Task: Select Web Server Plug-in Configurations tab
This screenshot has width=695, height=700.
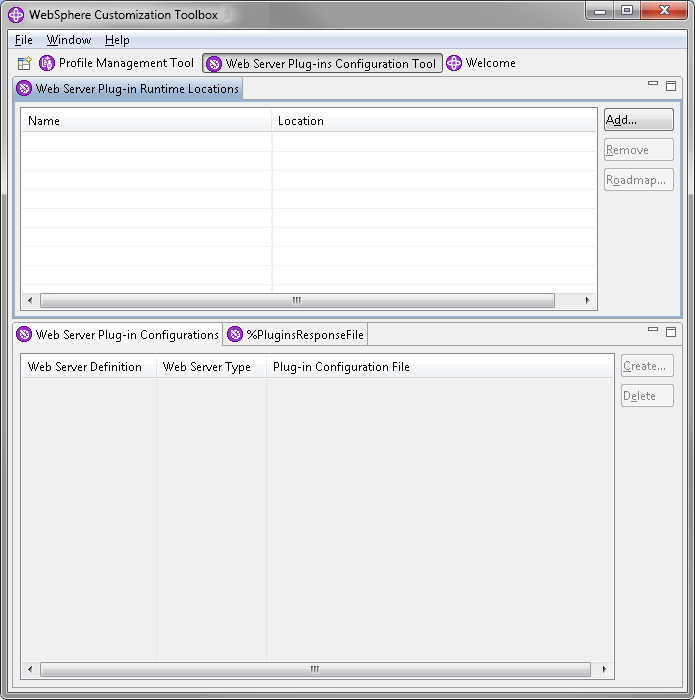Action: tap(118, 334)
